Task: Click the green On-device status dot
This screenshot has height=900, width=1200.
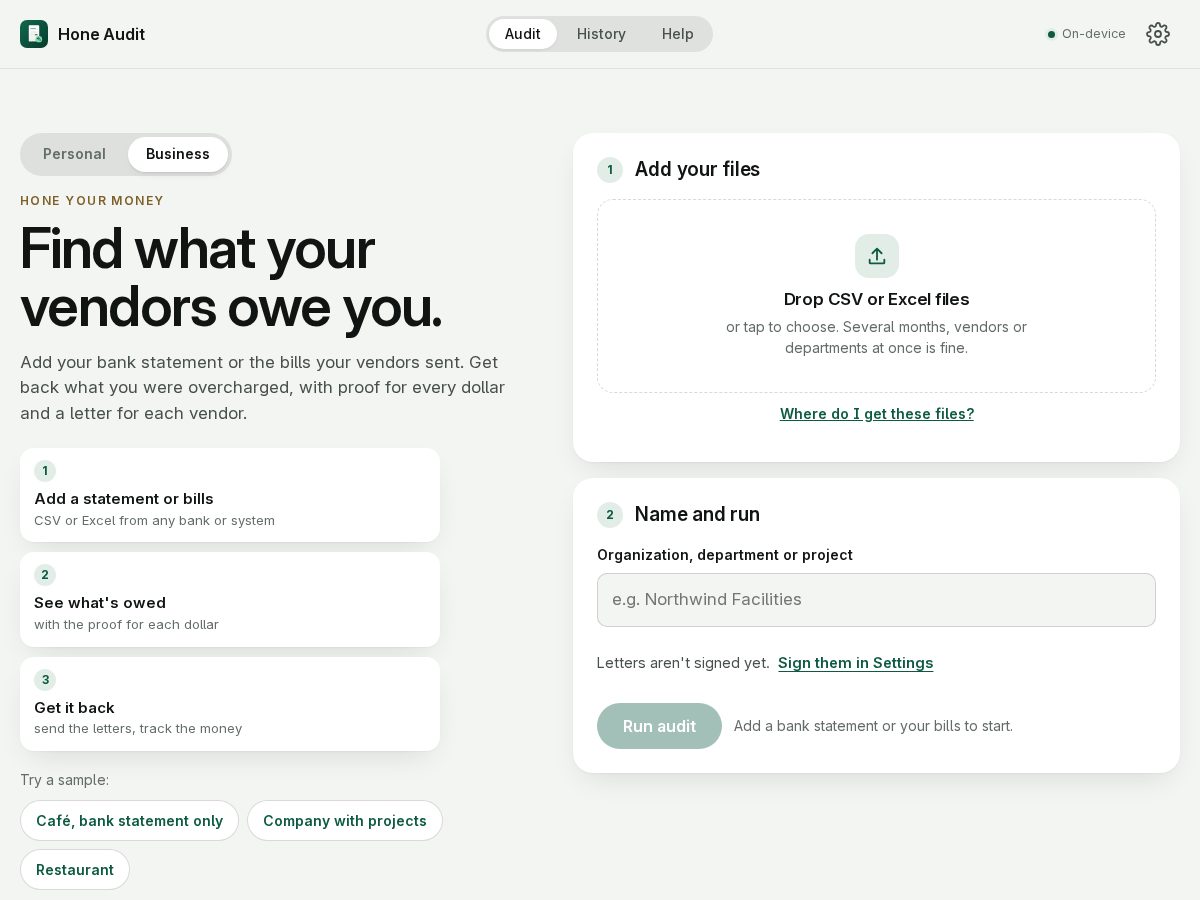Action: point(1051,34)
